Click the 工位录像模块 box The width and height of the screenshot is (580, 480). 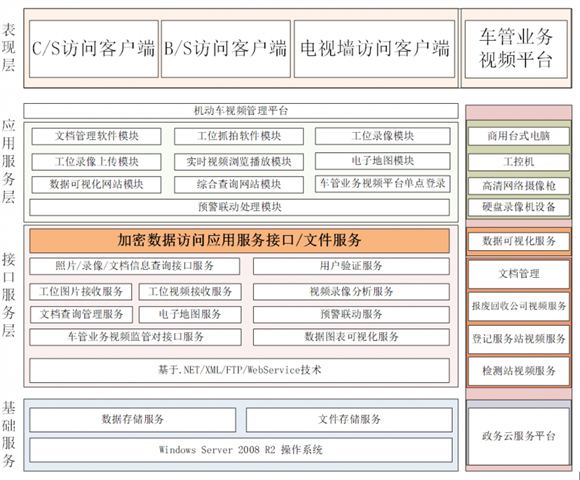(382, 136)
